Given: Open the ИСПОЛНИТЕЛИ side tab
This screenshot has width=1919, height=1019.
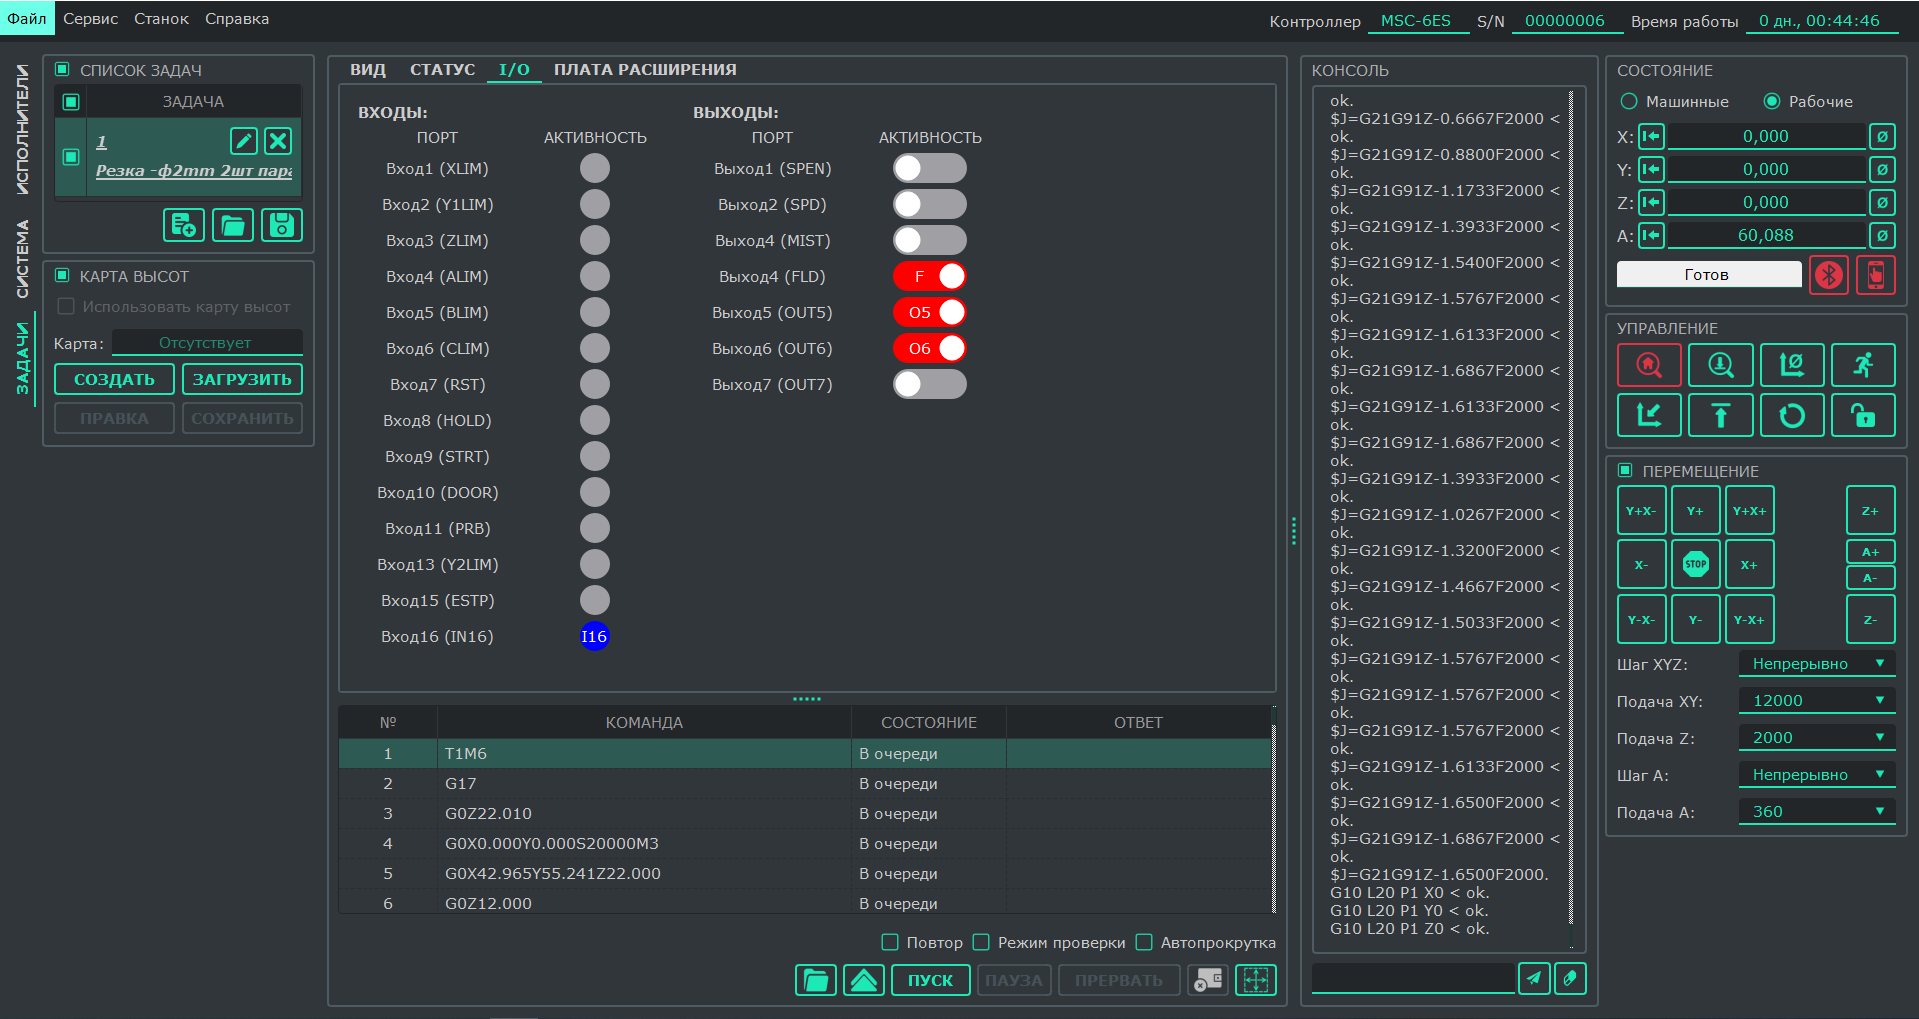Looking at the screenshot, I should pos(22,129).
